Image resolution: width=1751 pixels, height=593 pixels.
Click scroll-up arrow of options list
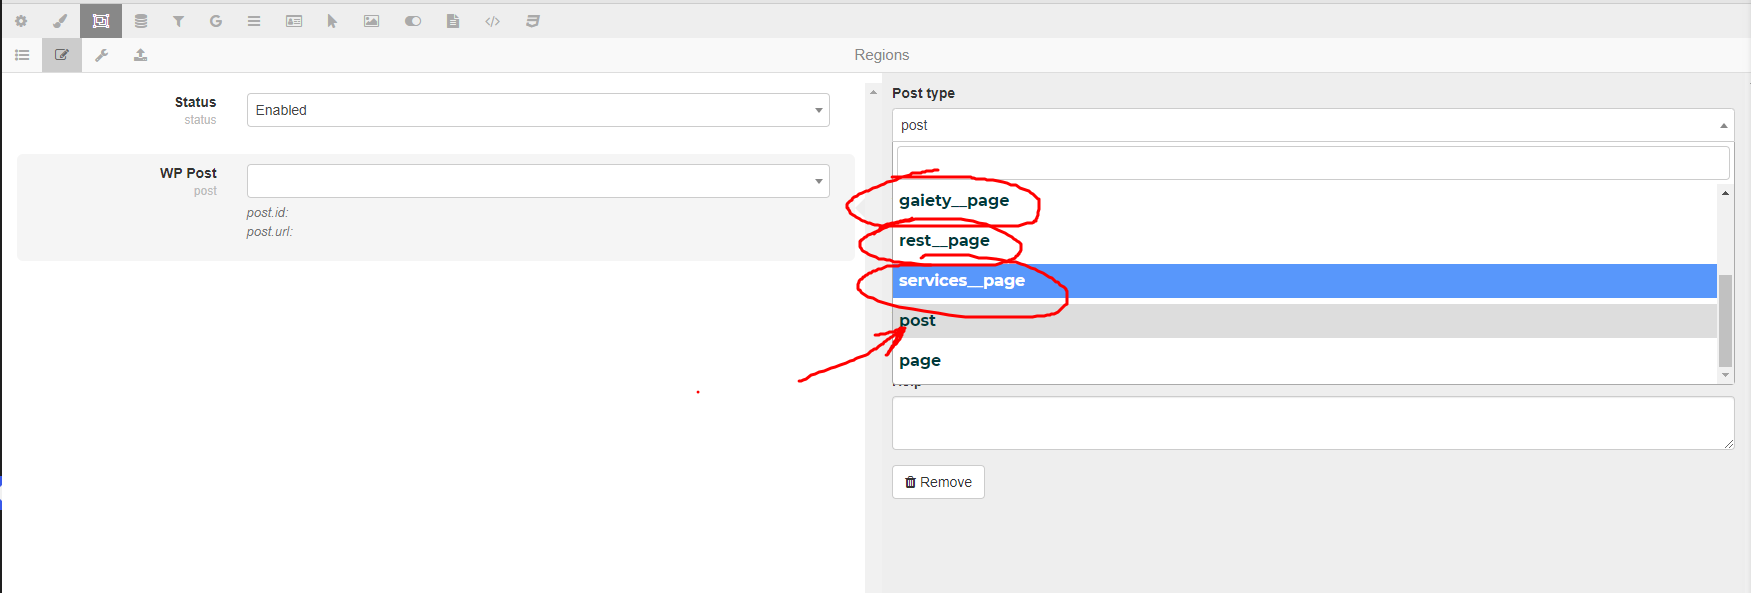(x=1725, y=193)
